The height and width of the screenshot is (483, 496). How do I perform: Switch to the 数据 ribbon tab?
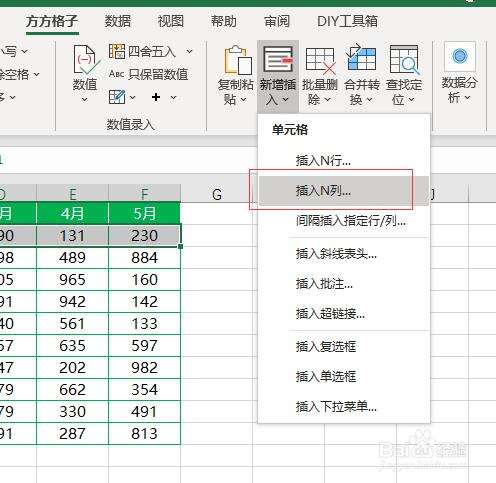click(118, 21)
